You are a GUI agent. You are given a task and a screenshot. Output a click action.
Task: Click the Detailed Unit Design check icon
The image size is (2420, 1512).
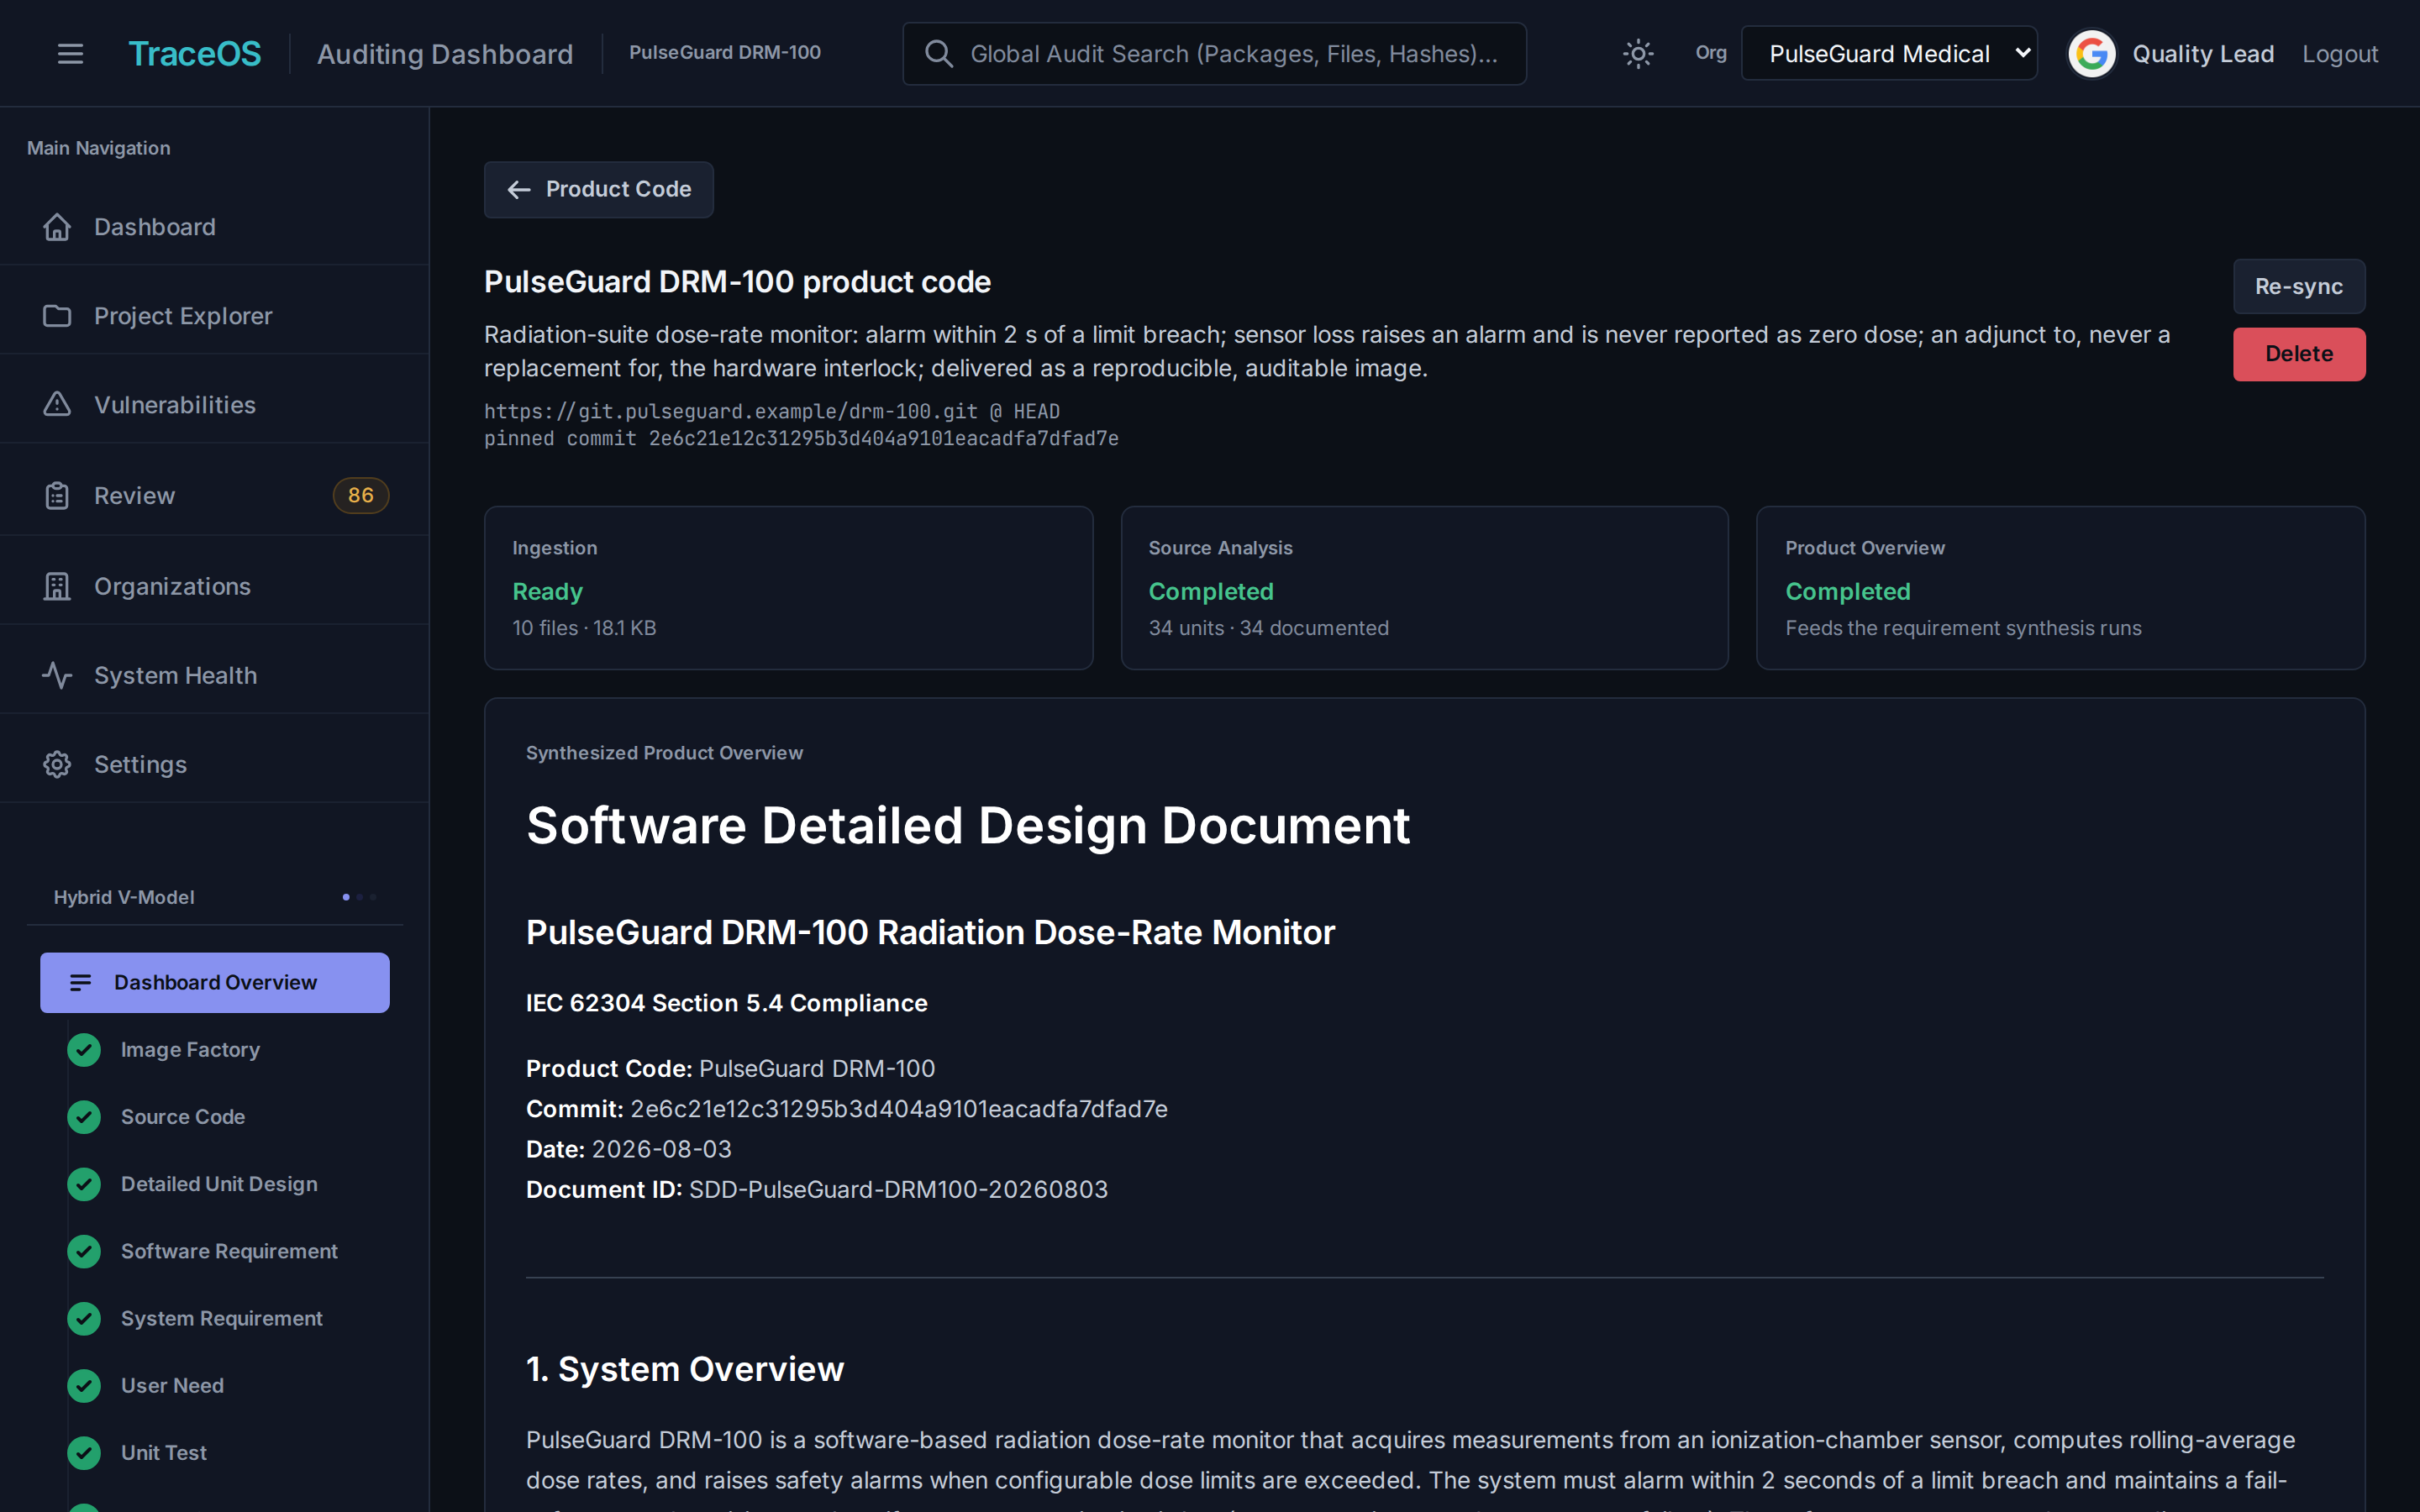coord(84,1184)
